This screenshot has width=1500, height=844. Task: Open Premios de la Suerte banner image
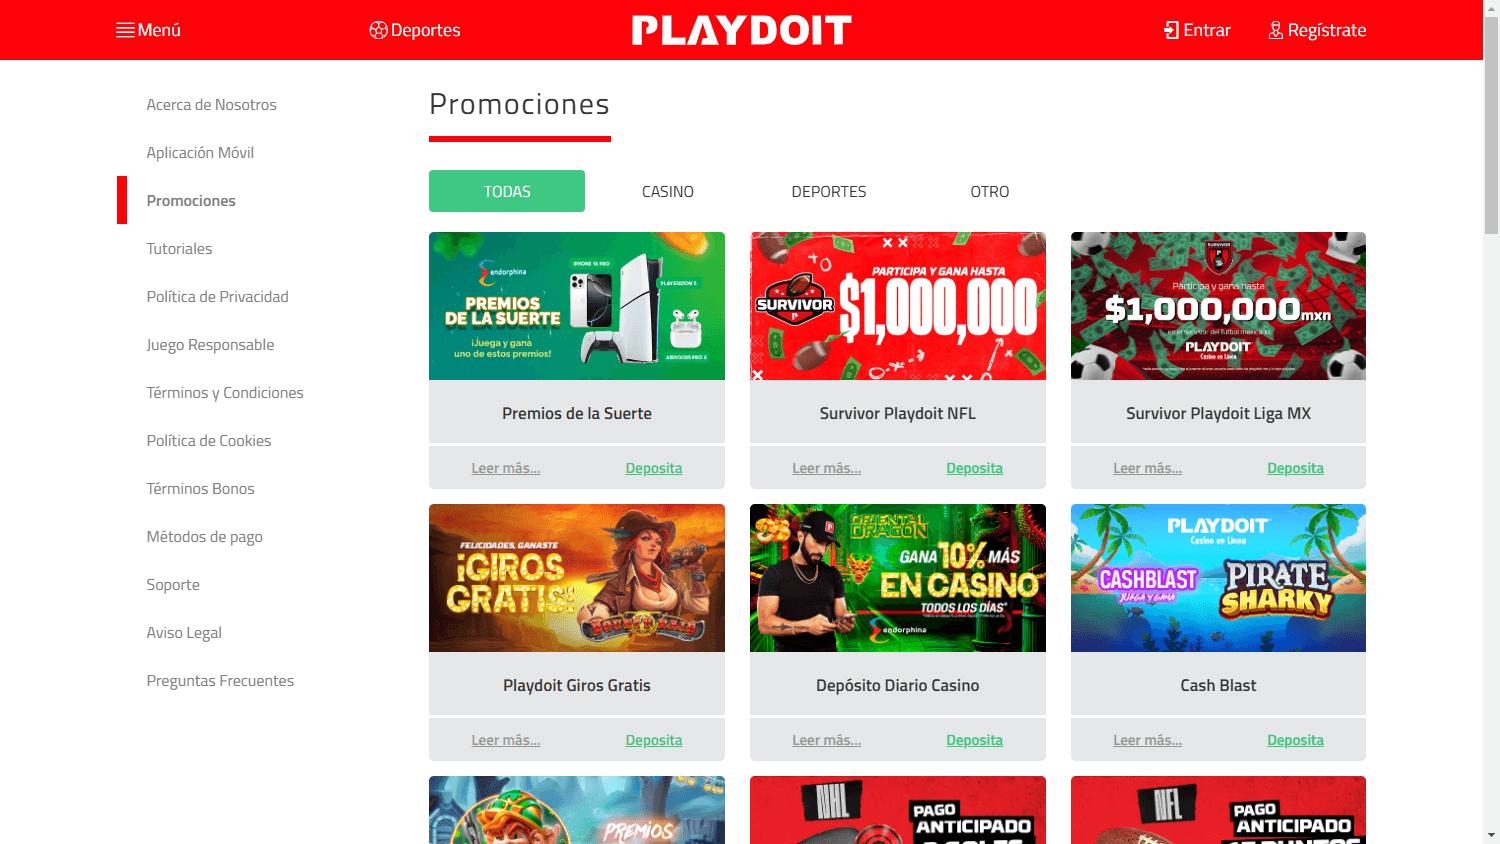coord(577,306)
